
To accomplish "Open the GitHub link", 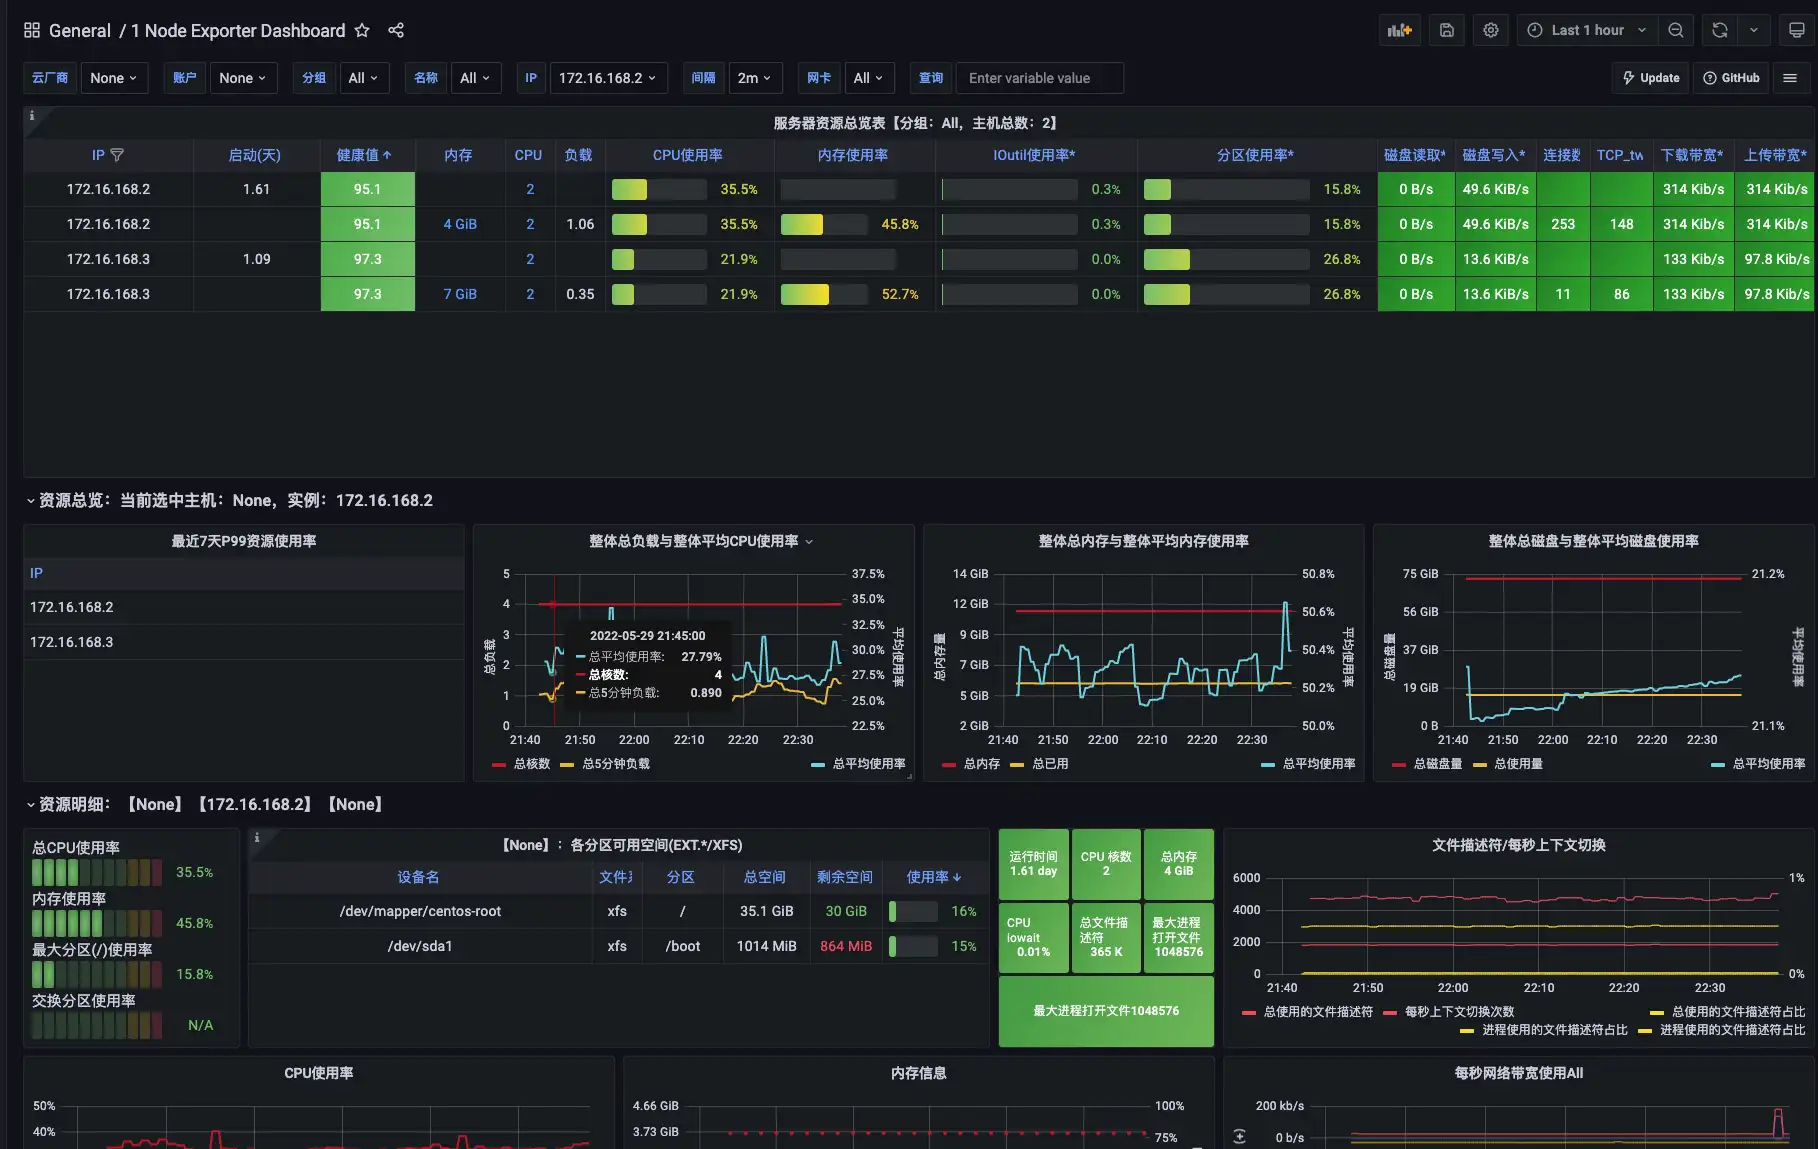I will click(x=1731, y=78).
